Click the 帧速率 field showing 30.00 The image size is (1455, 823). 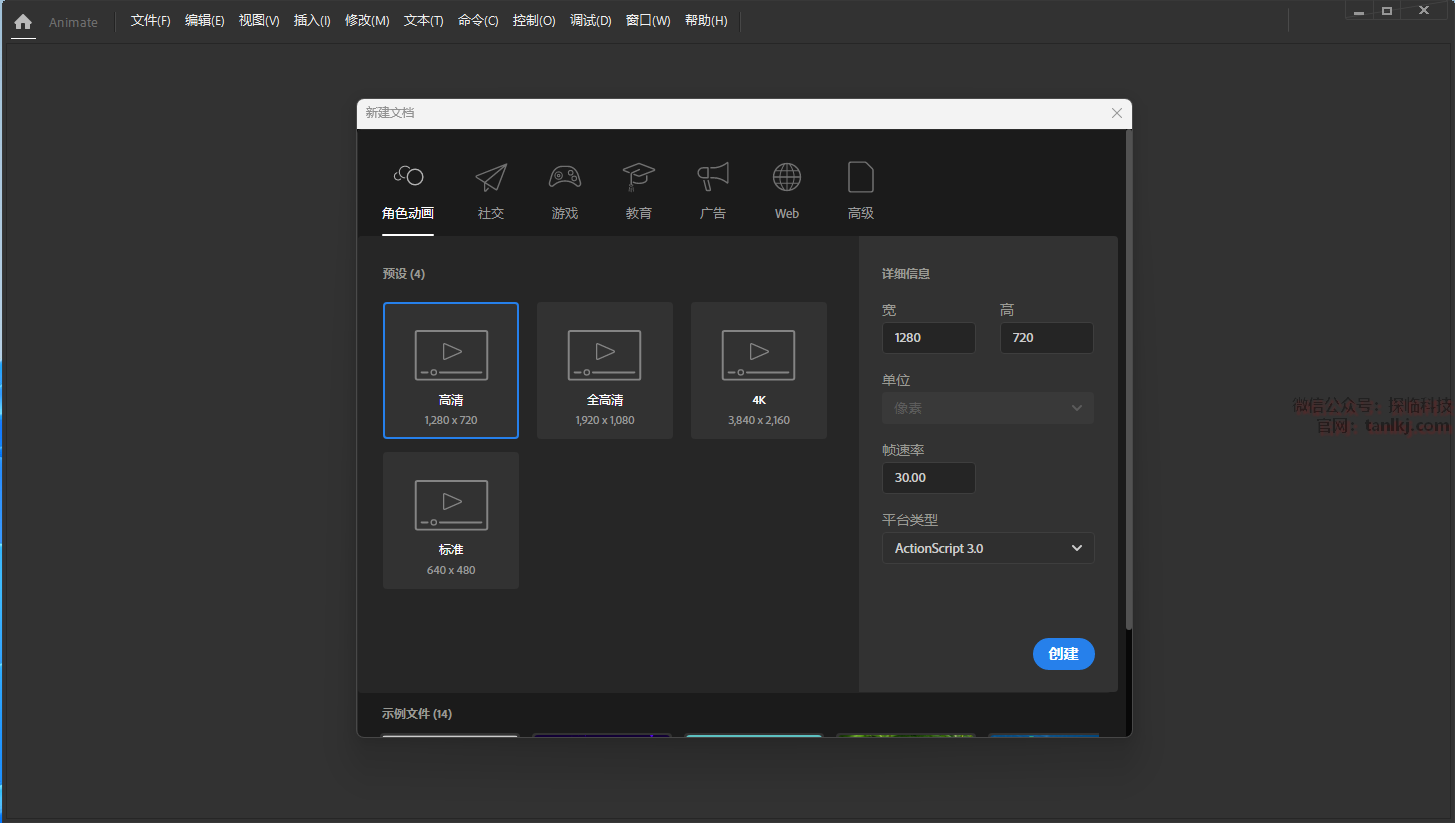(928, 478)
